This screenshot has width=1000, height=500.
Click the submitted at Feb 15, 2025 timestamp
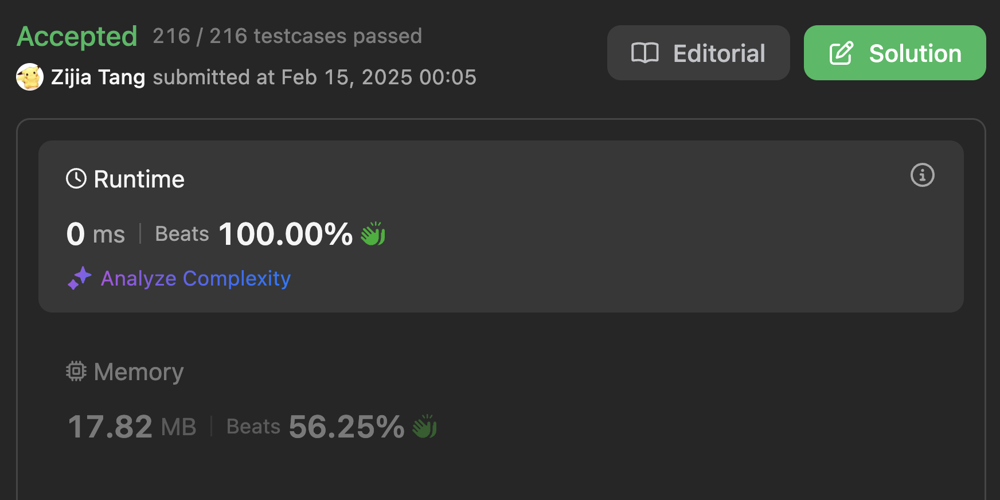(314, 77)
